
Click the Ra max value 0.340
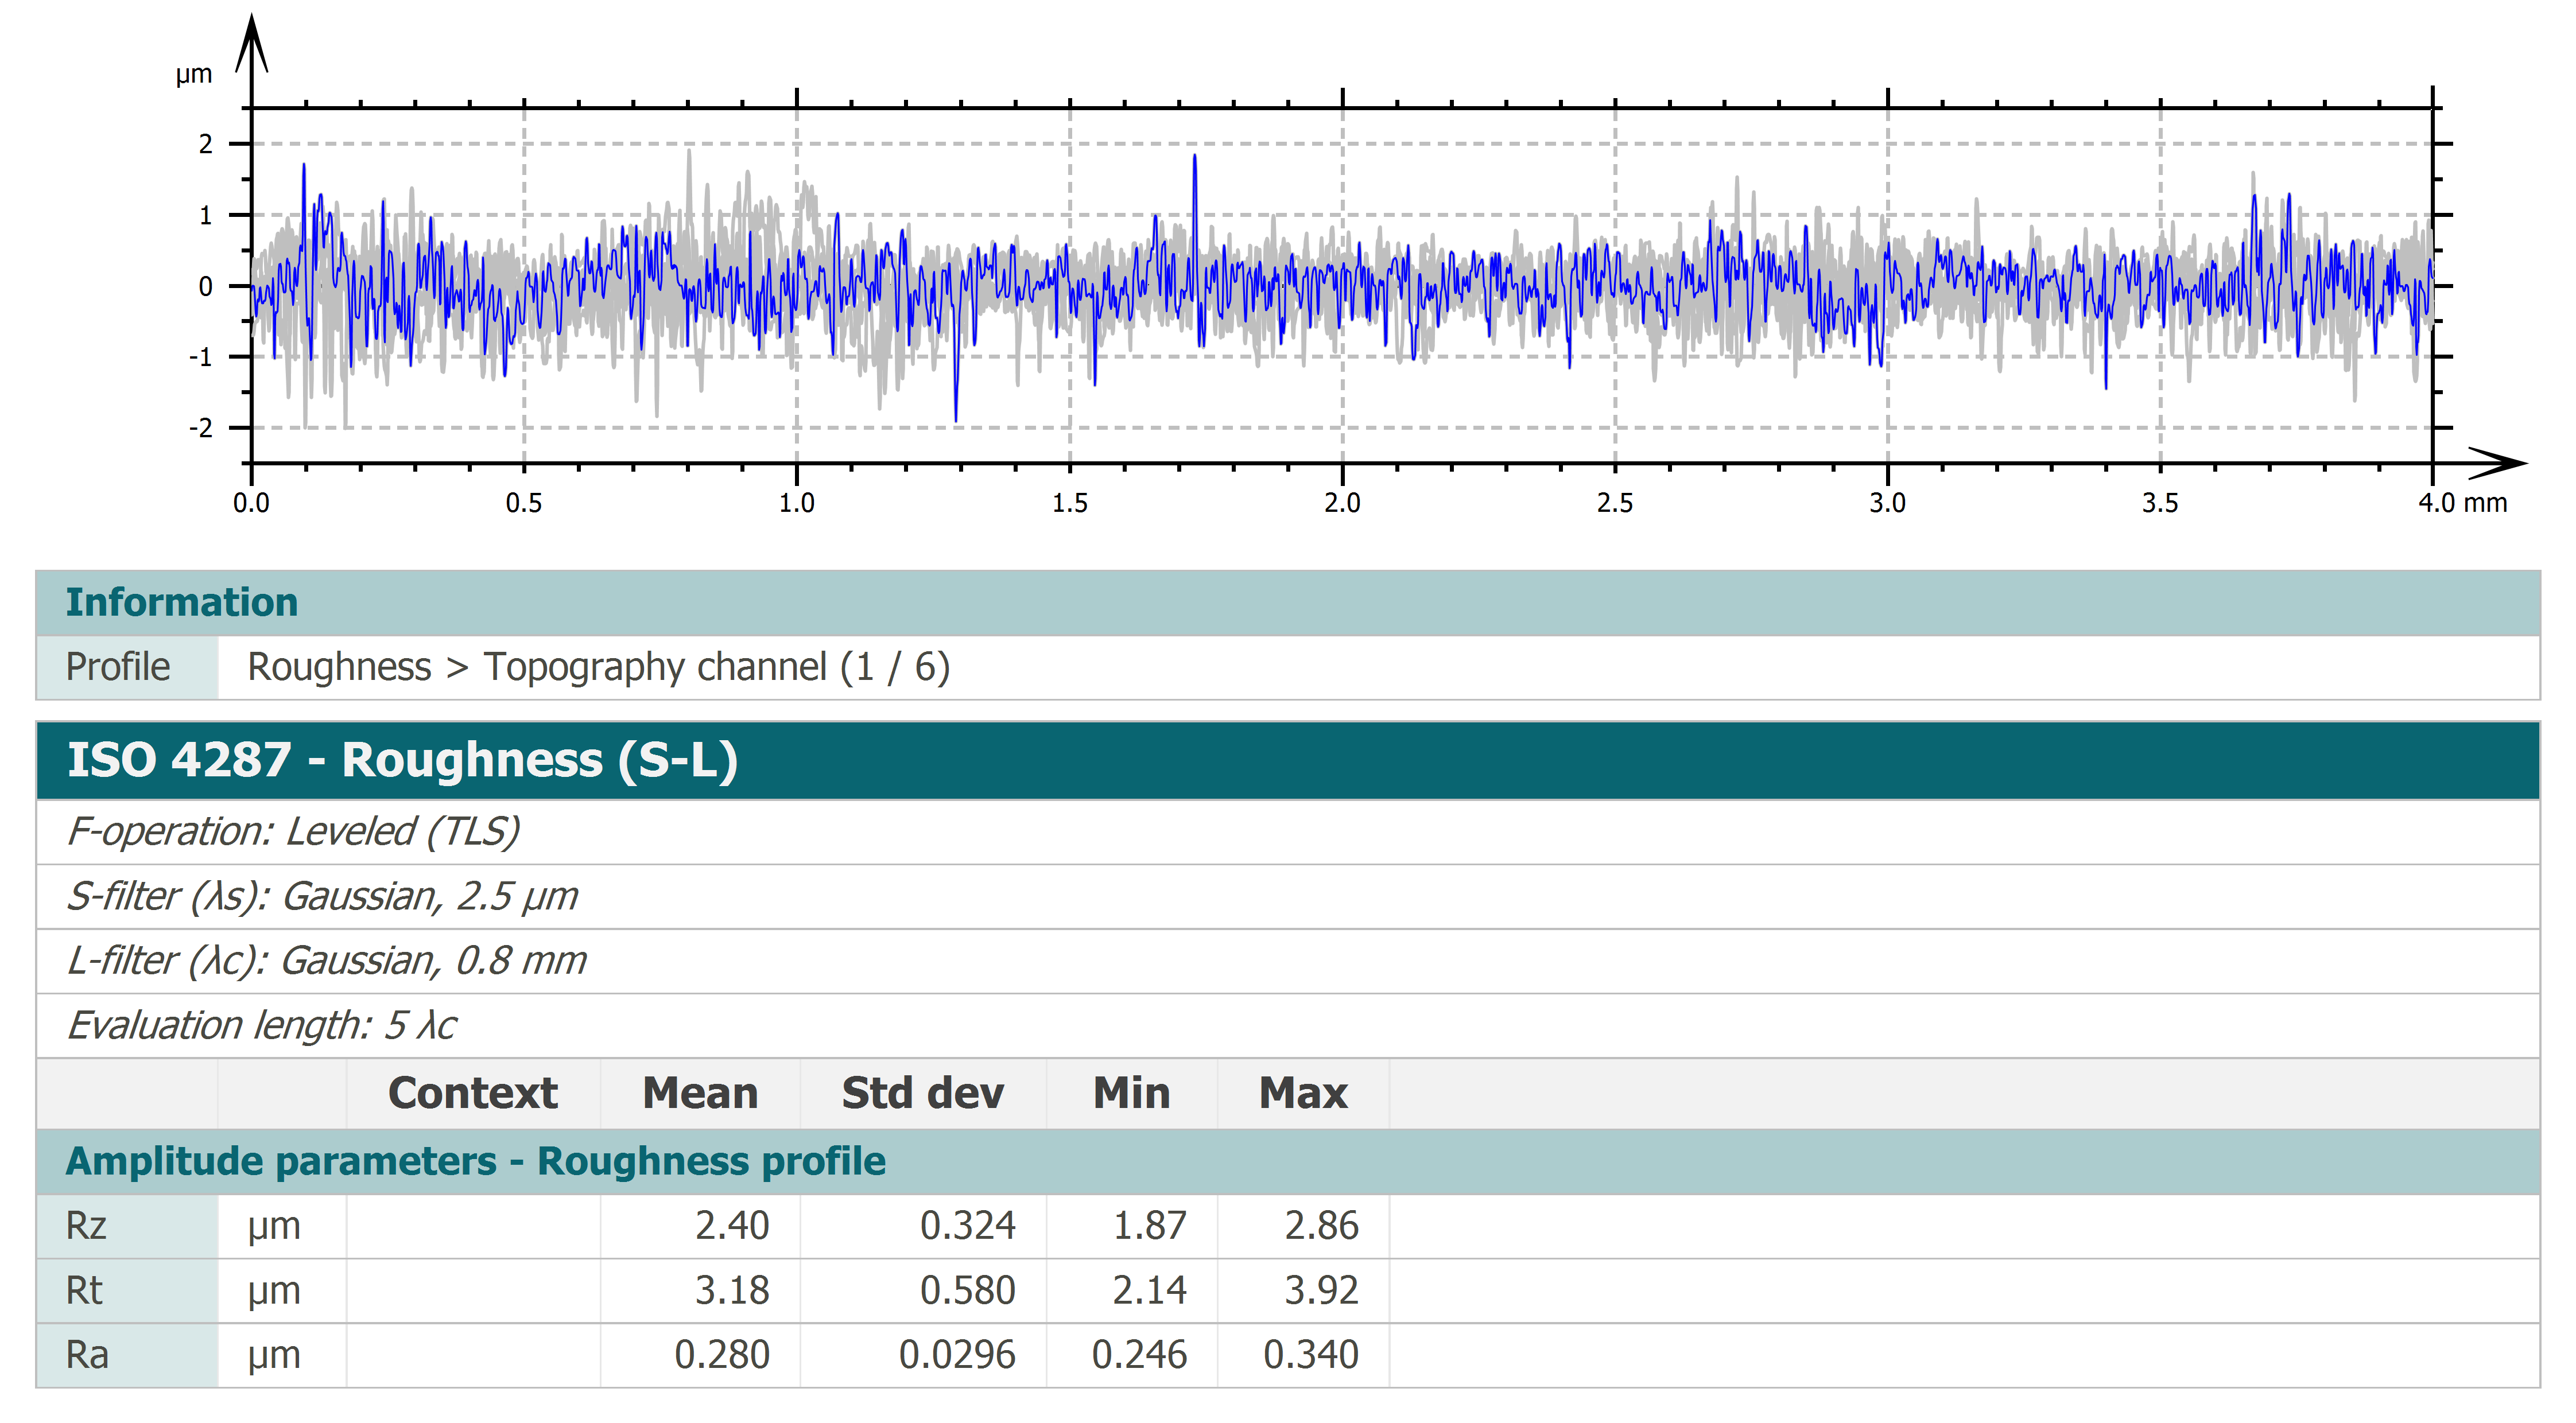1310,1356
